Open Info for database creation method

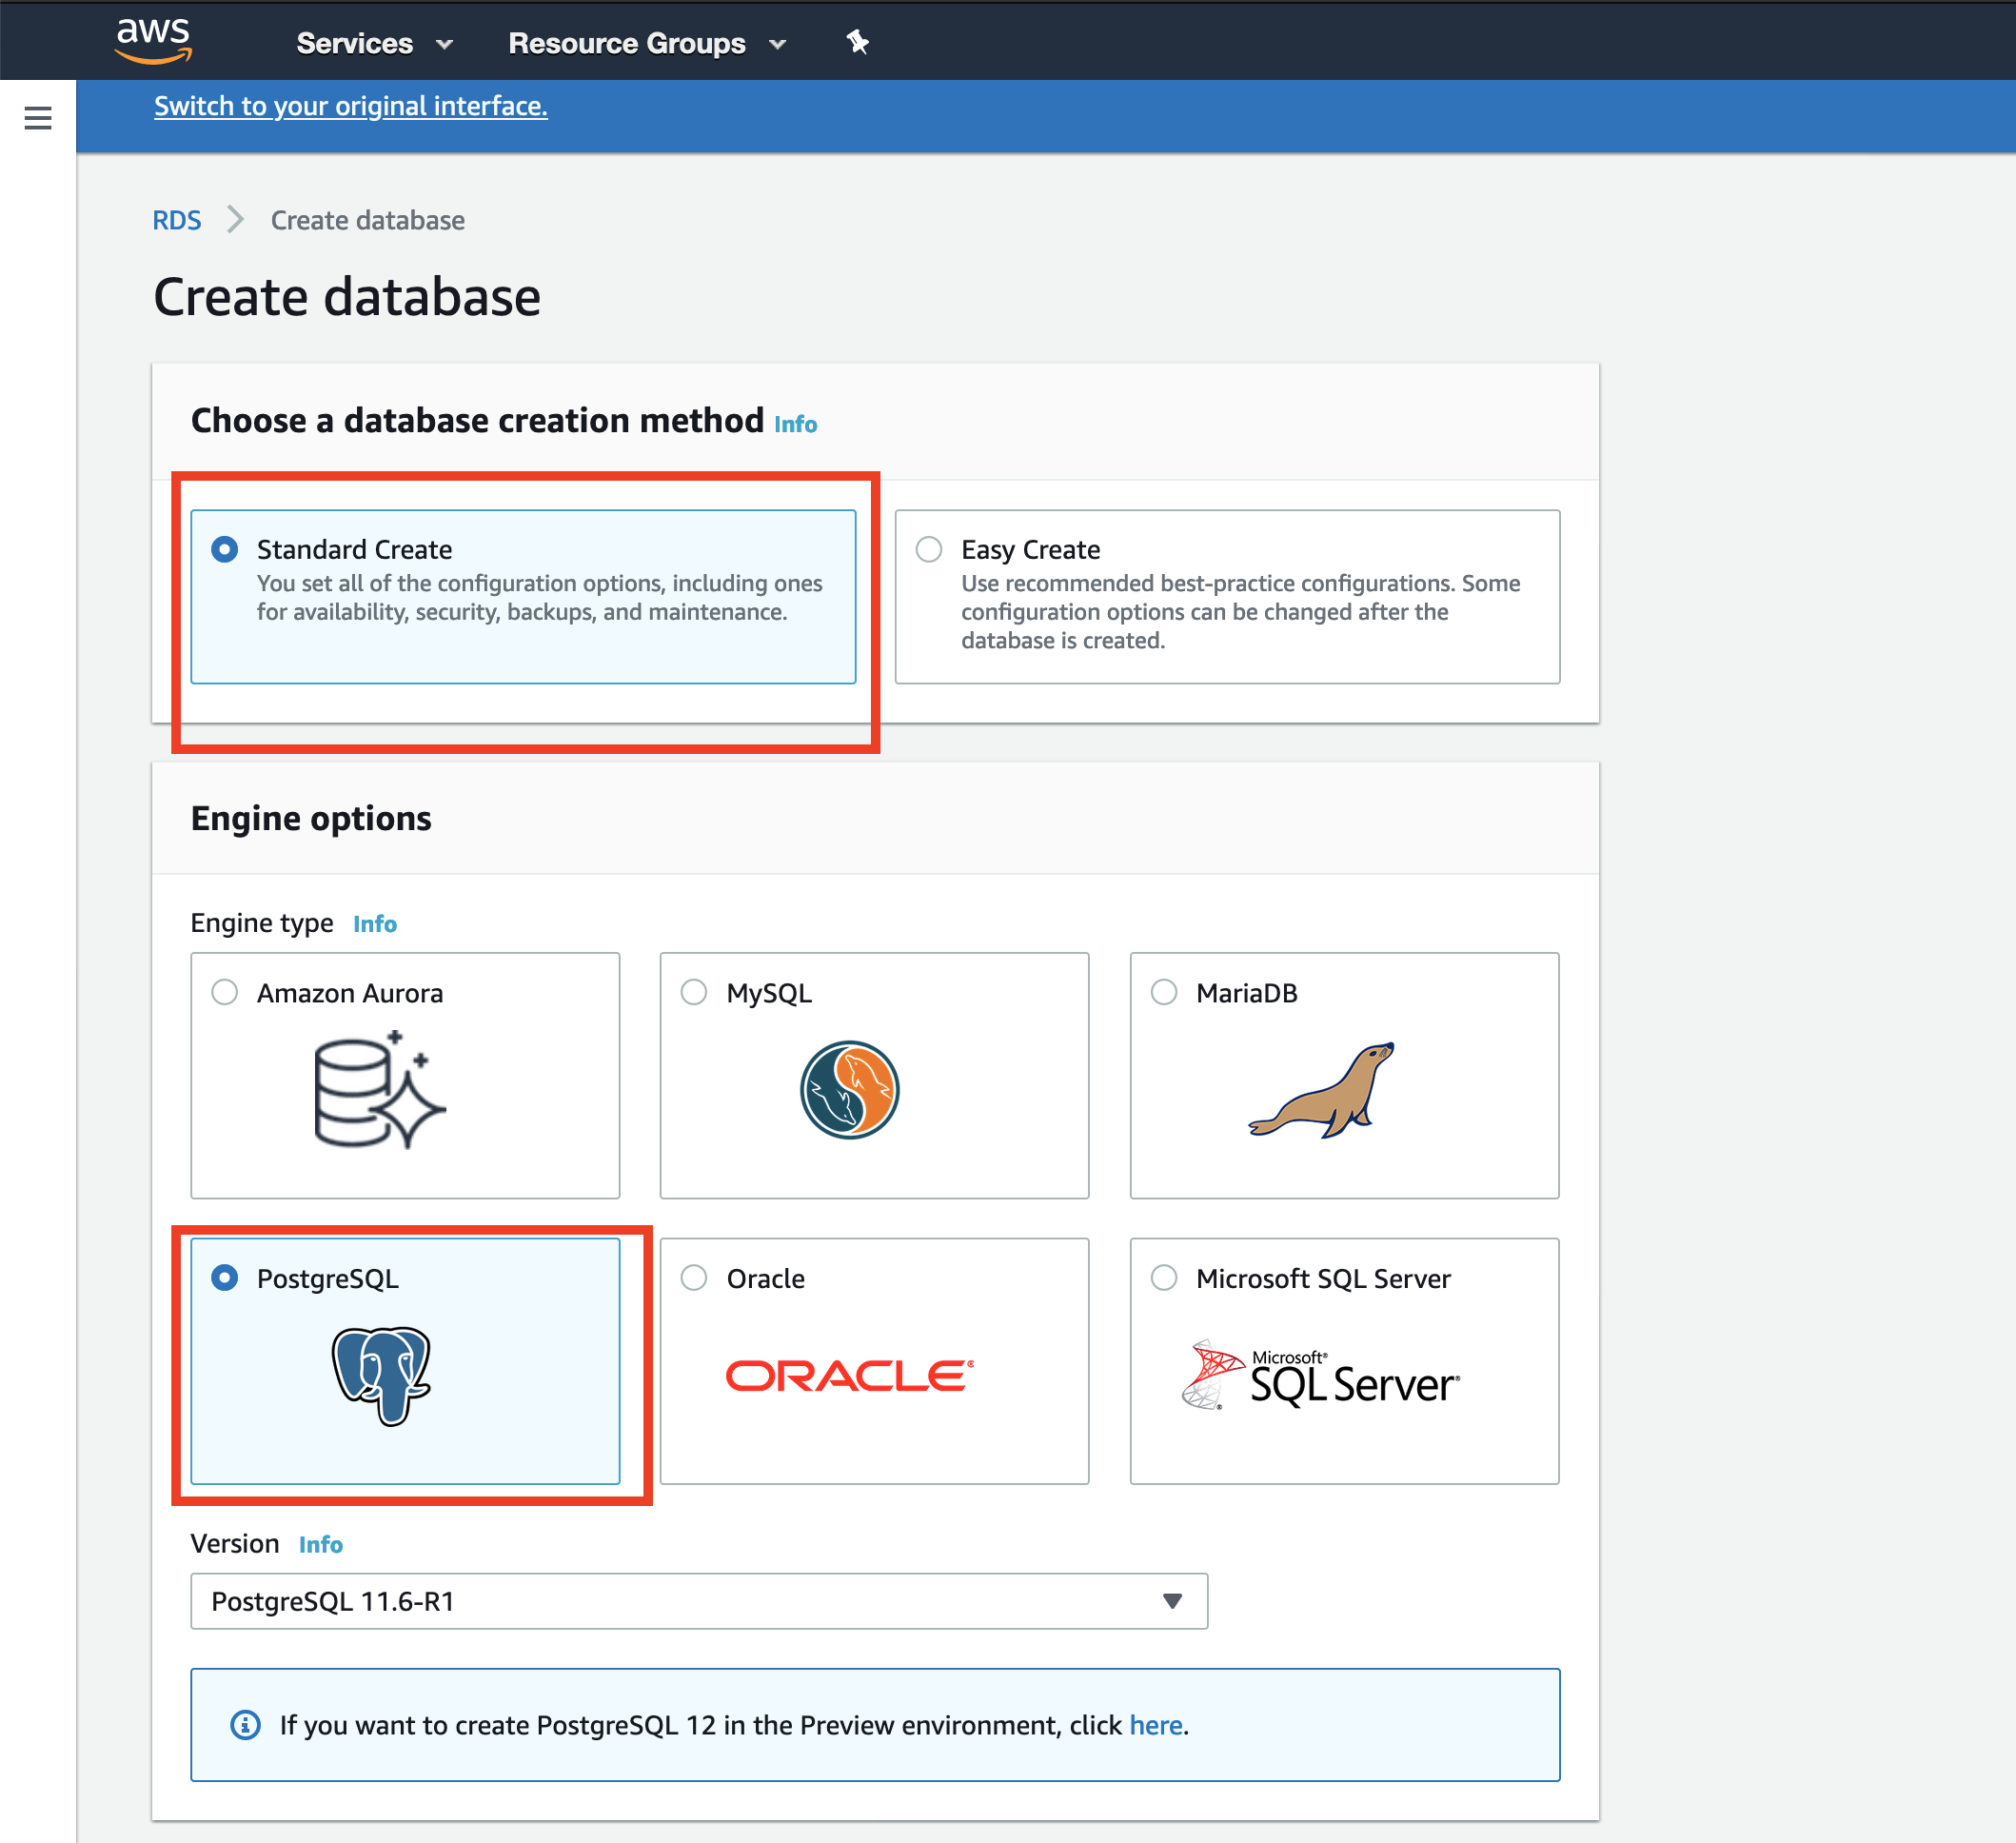point(796,424)
